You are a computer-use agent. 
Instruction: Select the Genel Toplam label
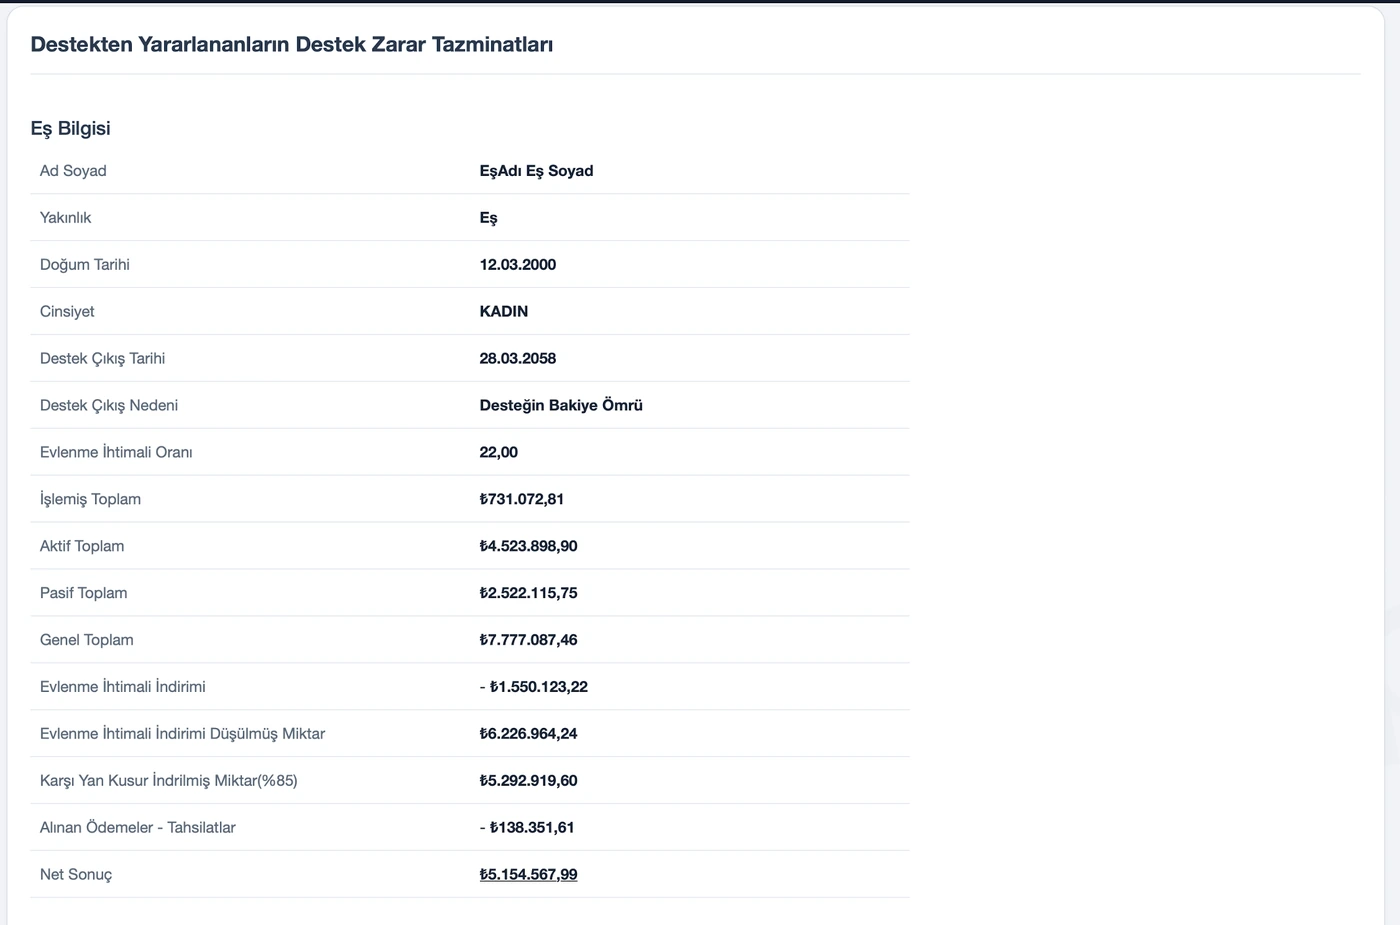click(x=87, y=641)
